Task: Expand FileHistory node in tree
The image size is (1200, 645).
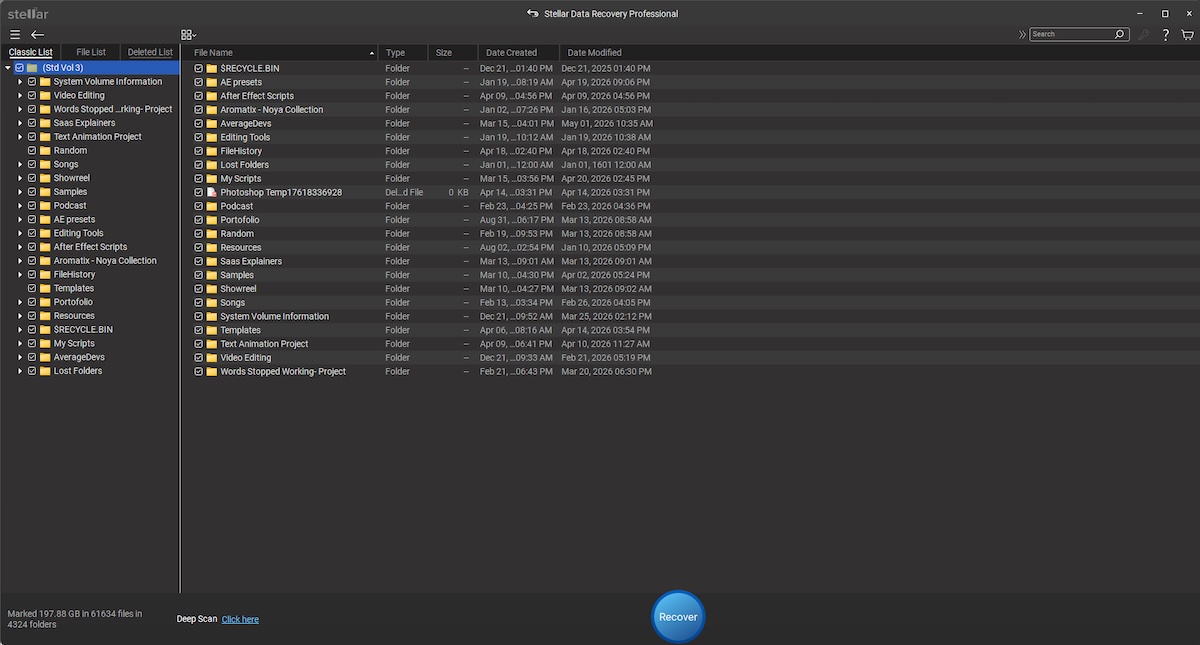Action: (x=20, y=274)
